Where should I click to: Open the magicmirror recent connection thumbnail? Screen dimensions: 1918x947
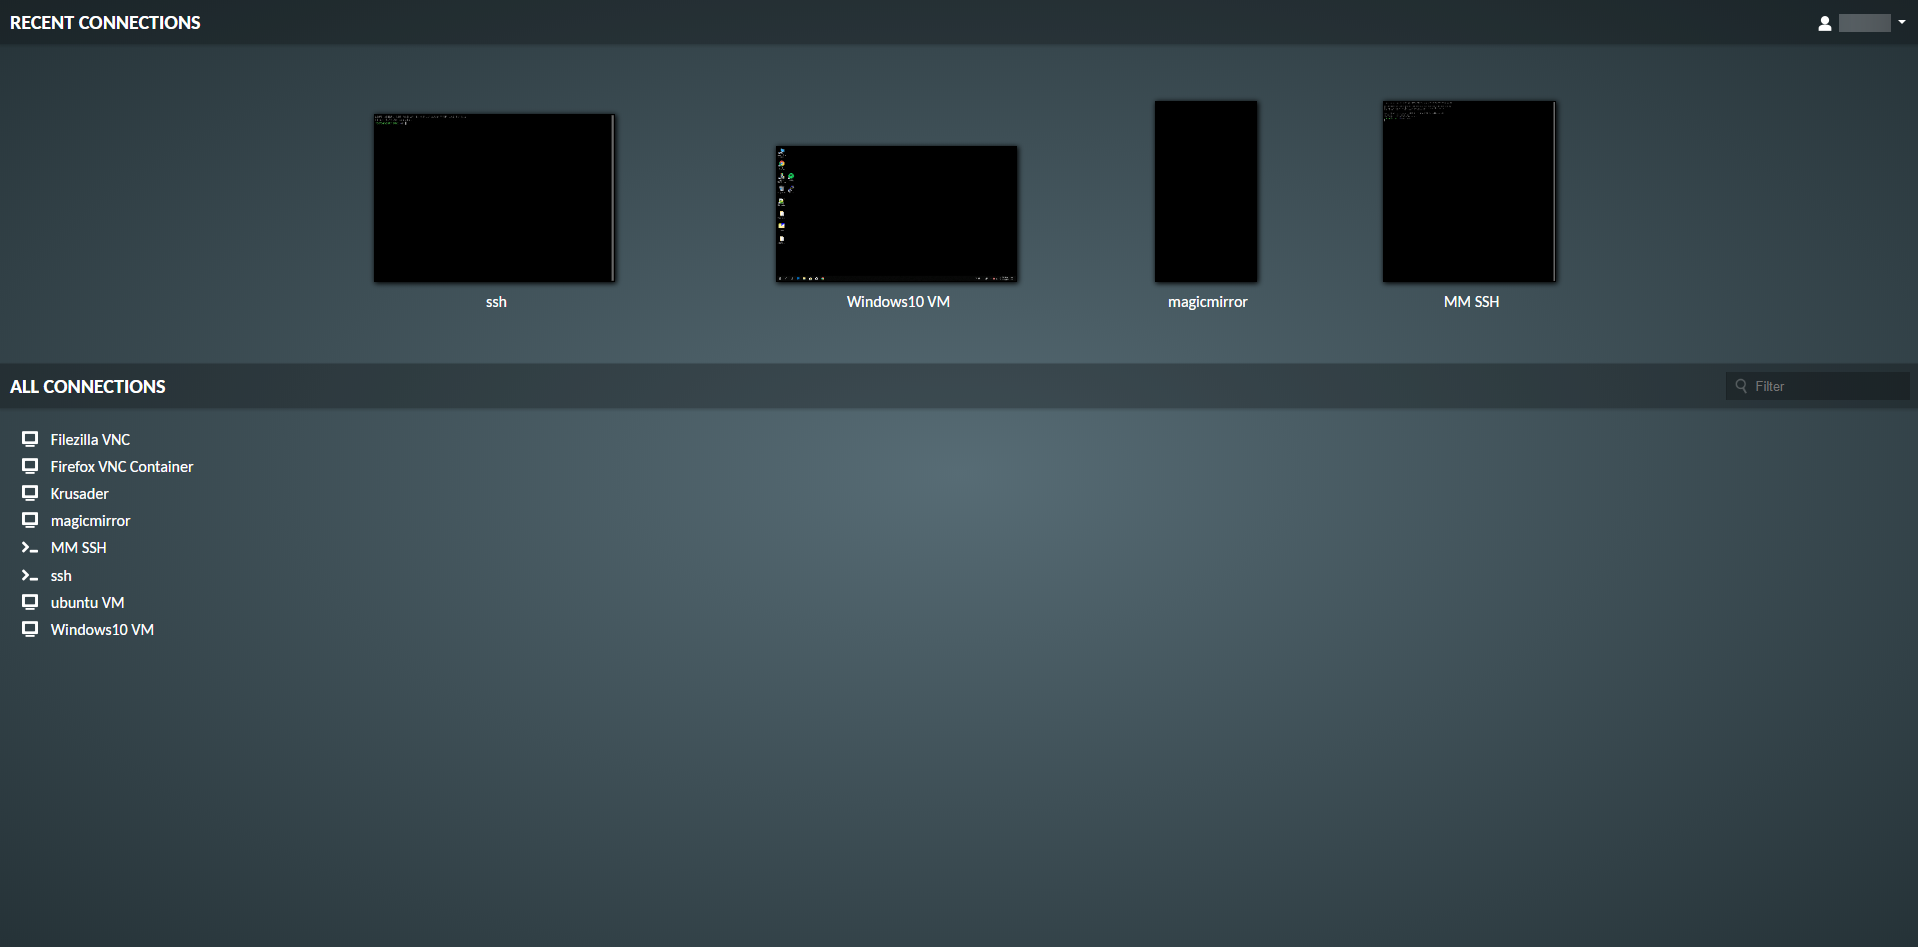point(1206,191)
